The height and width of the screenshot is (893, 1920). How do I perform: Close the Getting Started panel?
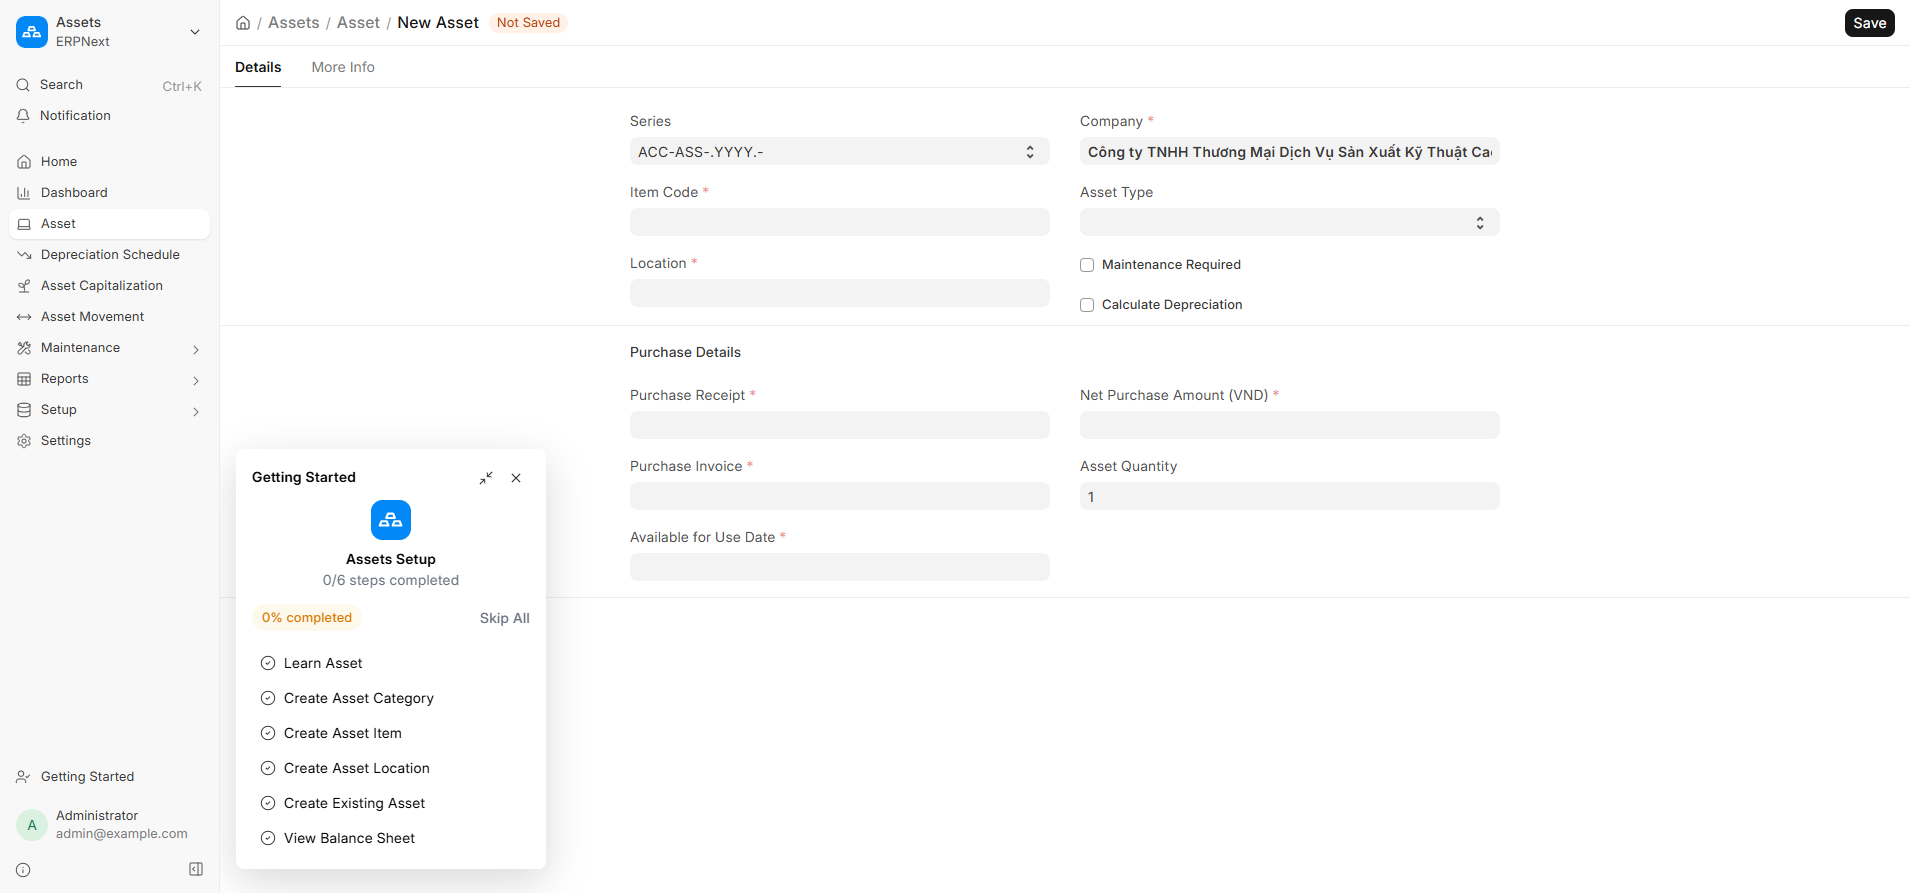(x=516, y=478)
